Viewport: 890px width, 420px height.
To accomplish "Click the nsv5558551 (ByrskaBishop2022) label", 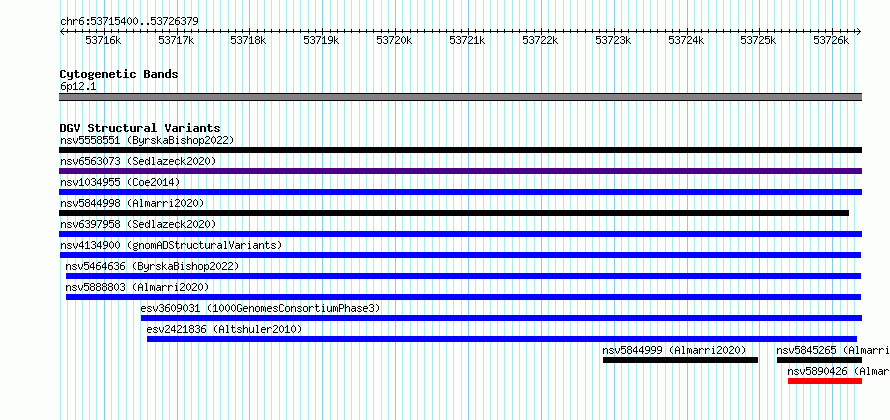I will pyautogui.click(x=147, y=140).
